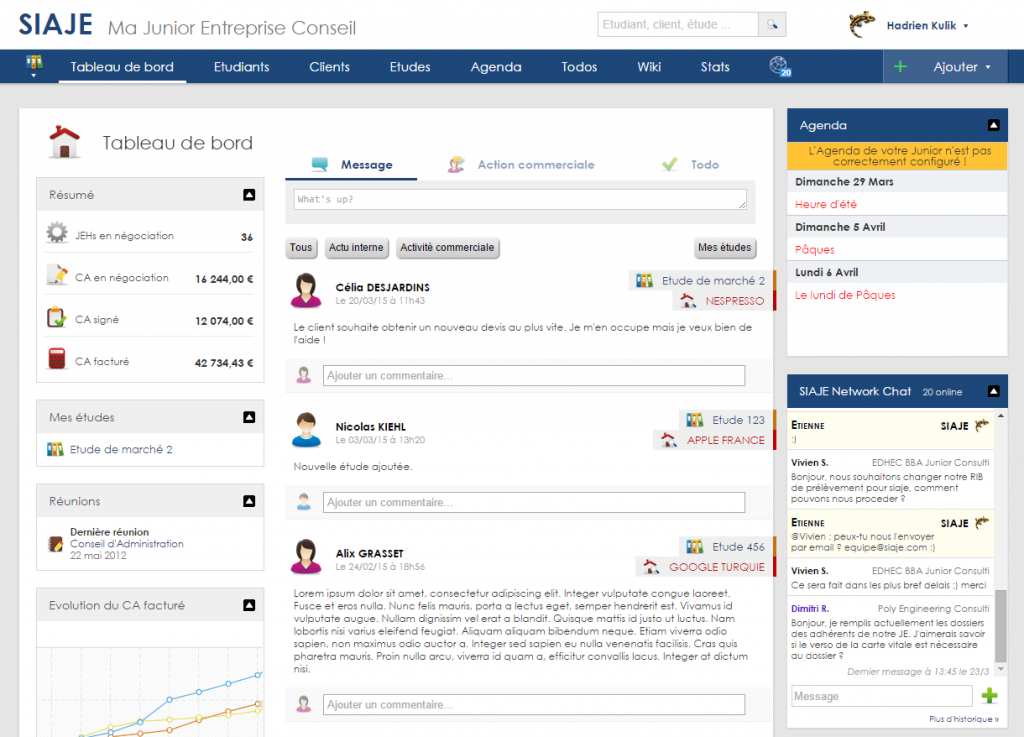Switch to the Action commerciale tab

[x=535, y=165]
